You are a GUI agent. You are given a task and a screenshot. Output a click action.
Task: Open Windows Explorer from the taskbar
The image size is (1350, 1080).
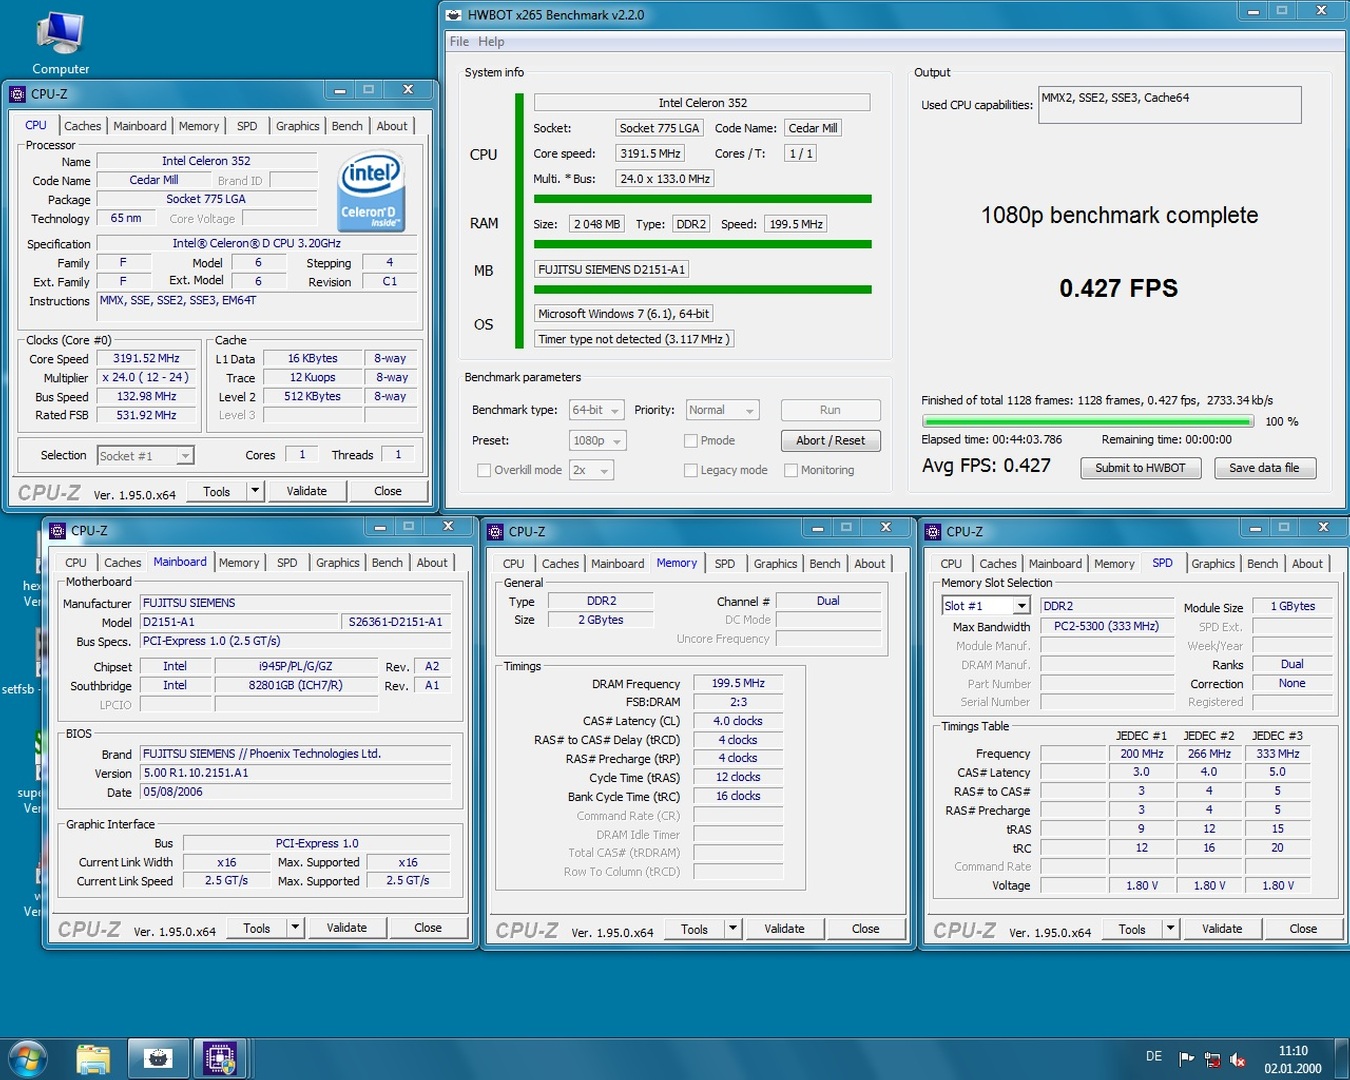[93, 1058]
